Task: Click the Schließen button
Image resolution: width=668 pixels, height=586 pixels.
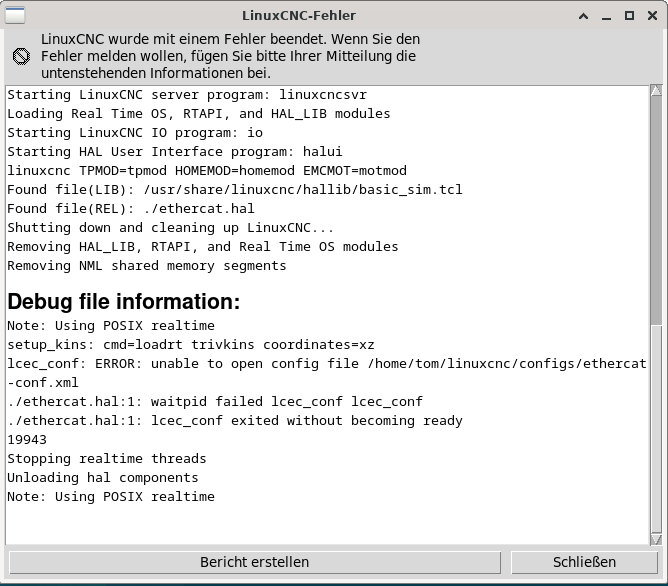Action: coord(584,562)
